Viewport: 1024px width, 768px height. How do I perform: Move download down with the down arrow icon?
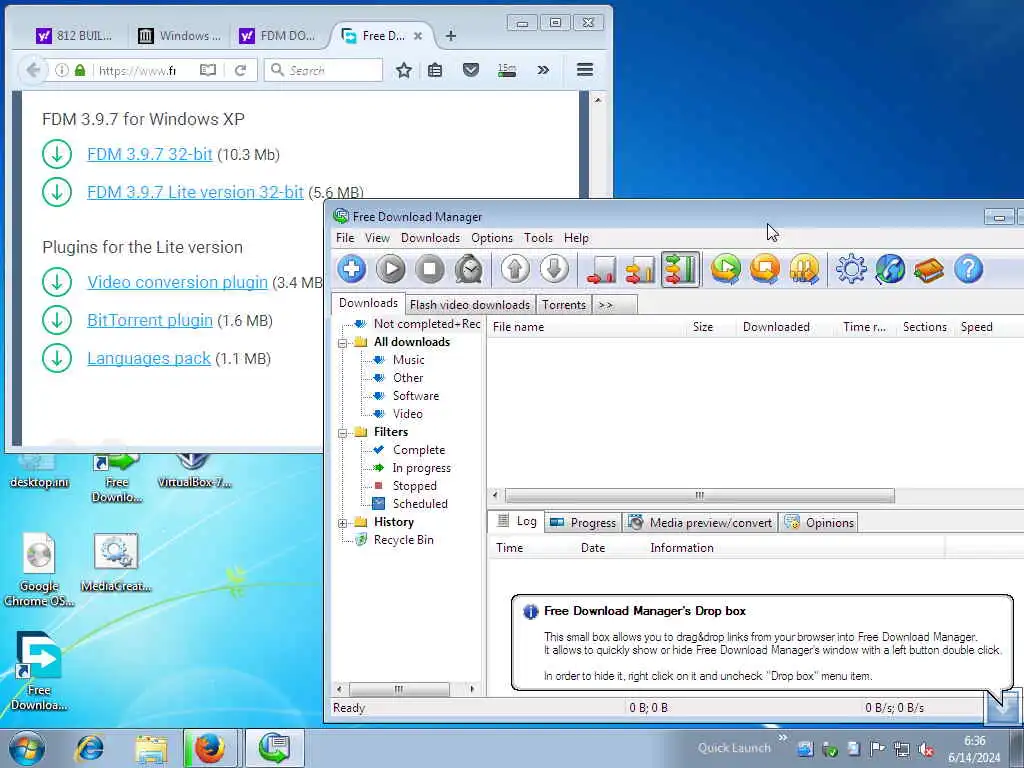tap(554, 269)
